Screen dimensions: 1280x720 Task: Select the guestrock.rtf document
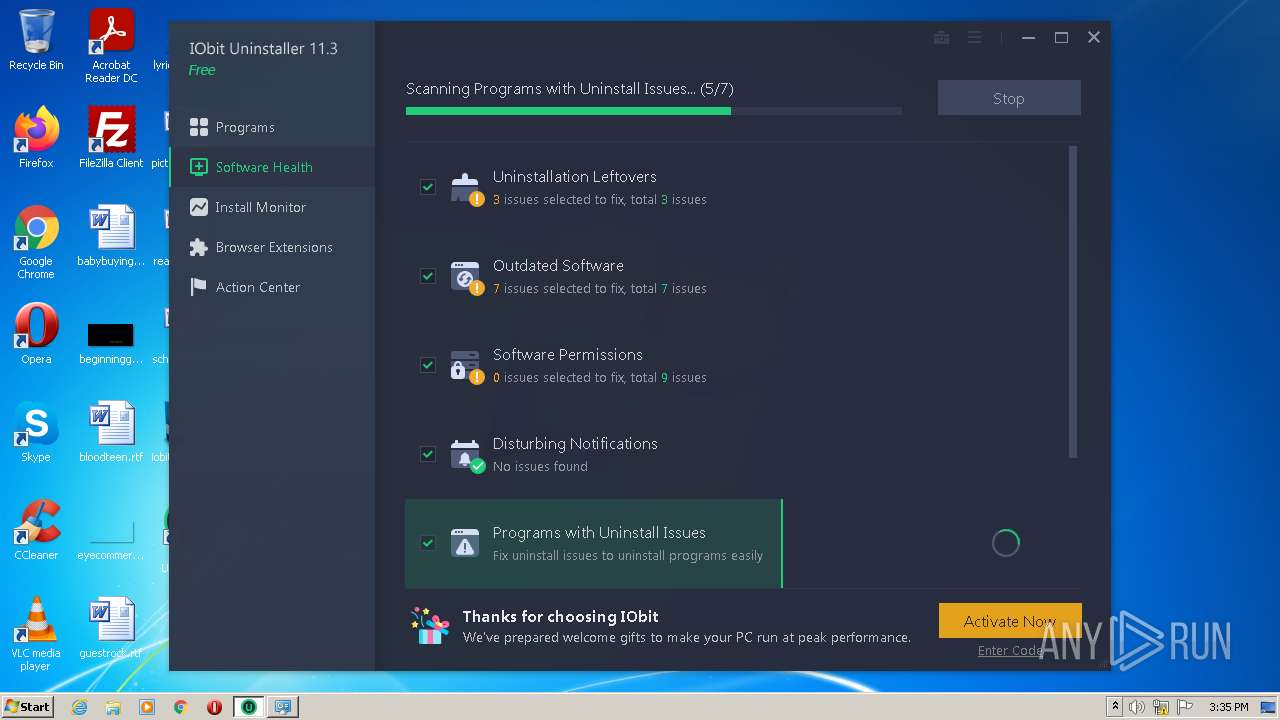pyautogui.click(x=111, y=628)
